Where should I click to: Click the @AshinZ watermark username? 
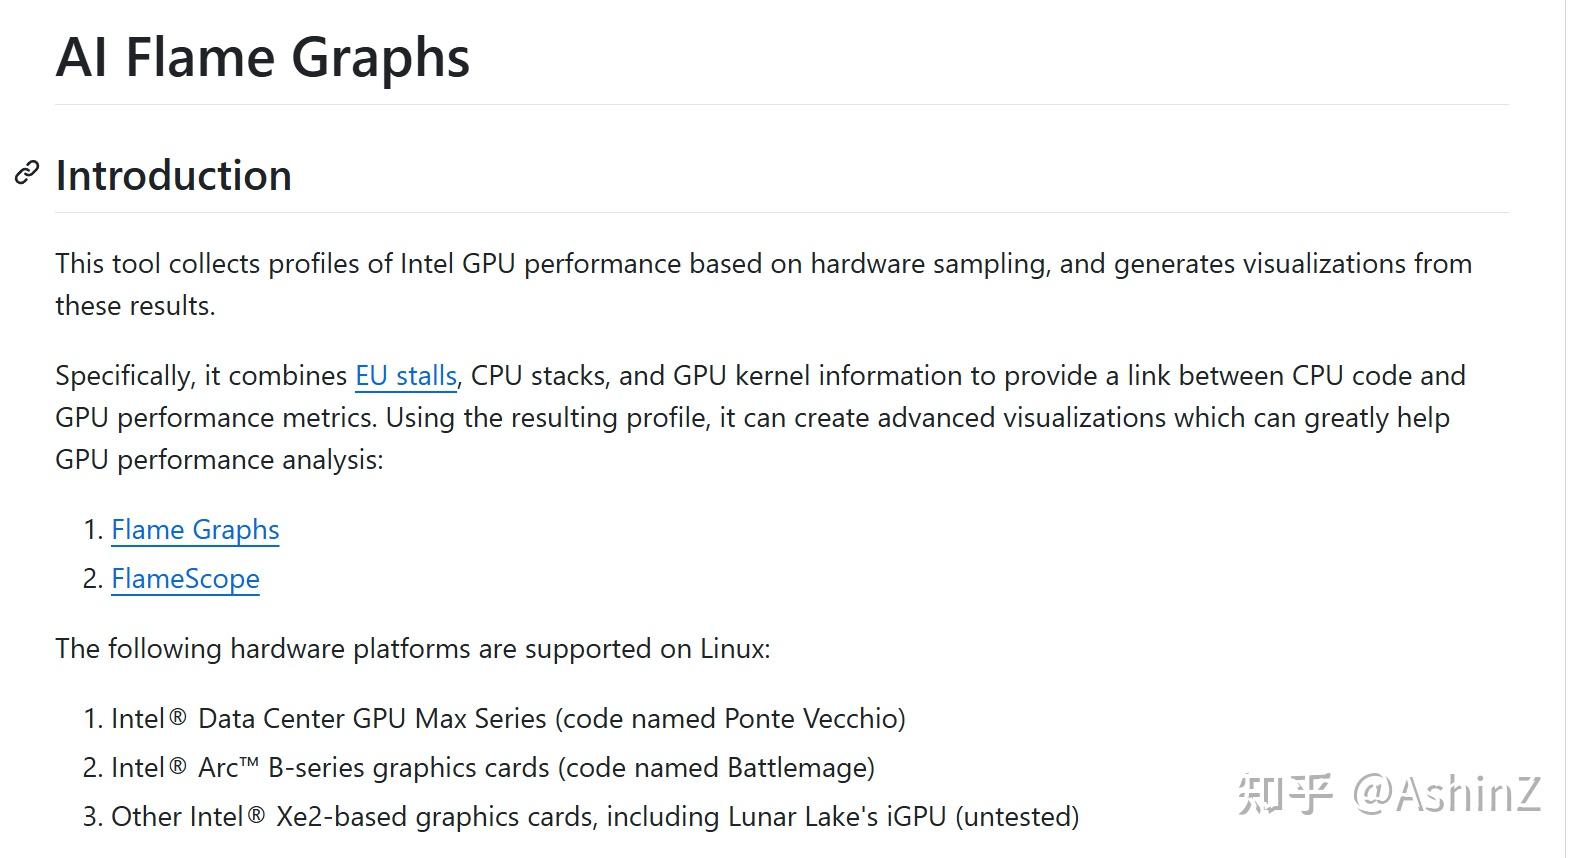pyautogui.click(x=1447, y=795)
